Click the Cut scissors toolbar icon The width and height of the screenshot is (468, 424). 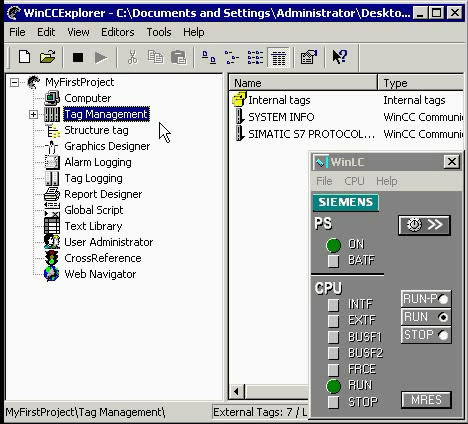click(132, 57)
